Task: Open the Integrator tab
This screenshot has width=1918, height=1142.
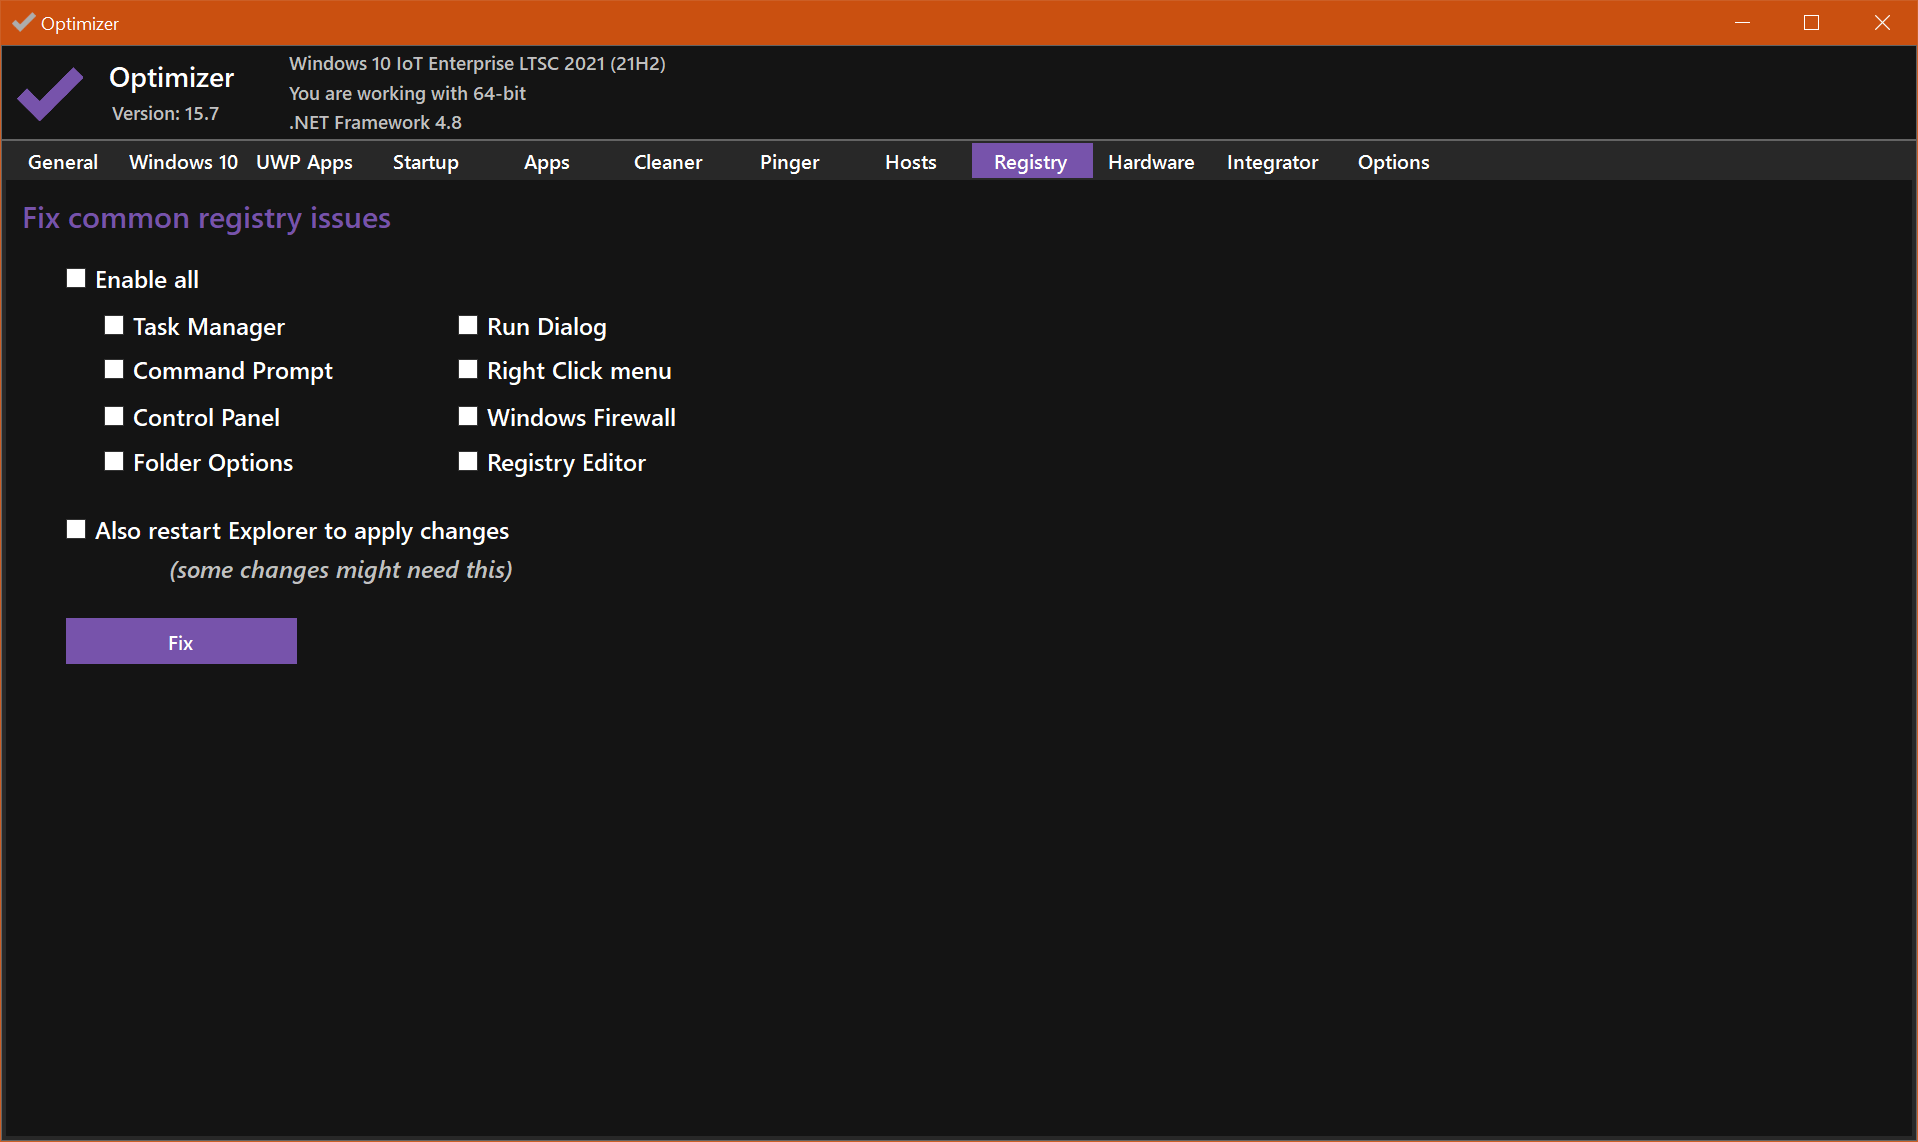Action: click(x=1271, y=161)
